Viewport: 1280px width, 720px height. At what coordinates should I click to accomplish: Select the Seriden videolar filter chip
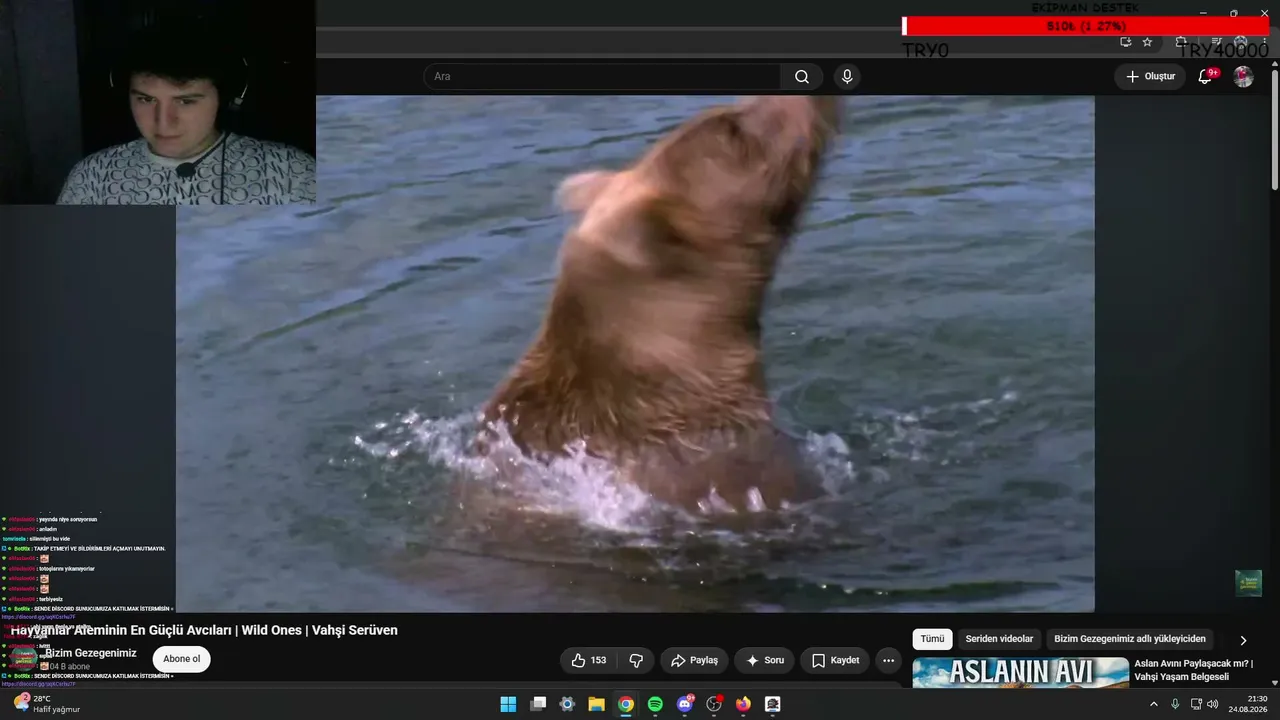point(999,639)
